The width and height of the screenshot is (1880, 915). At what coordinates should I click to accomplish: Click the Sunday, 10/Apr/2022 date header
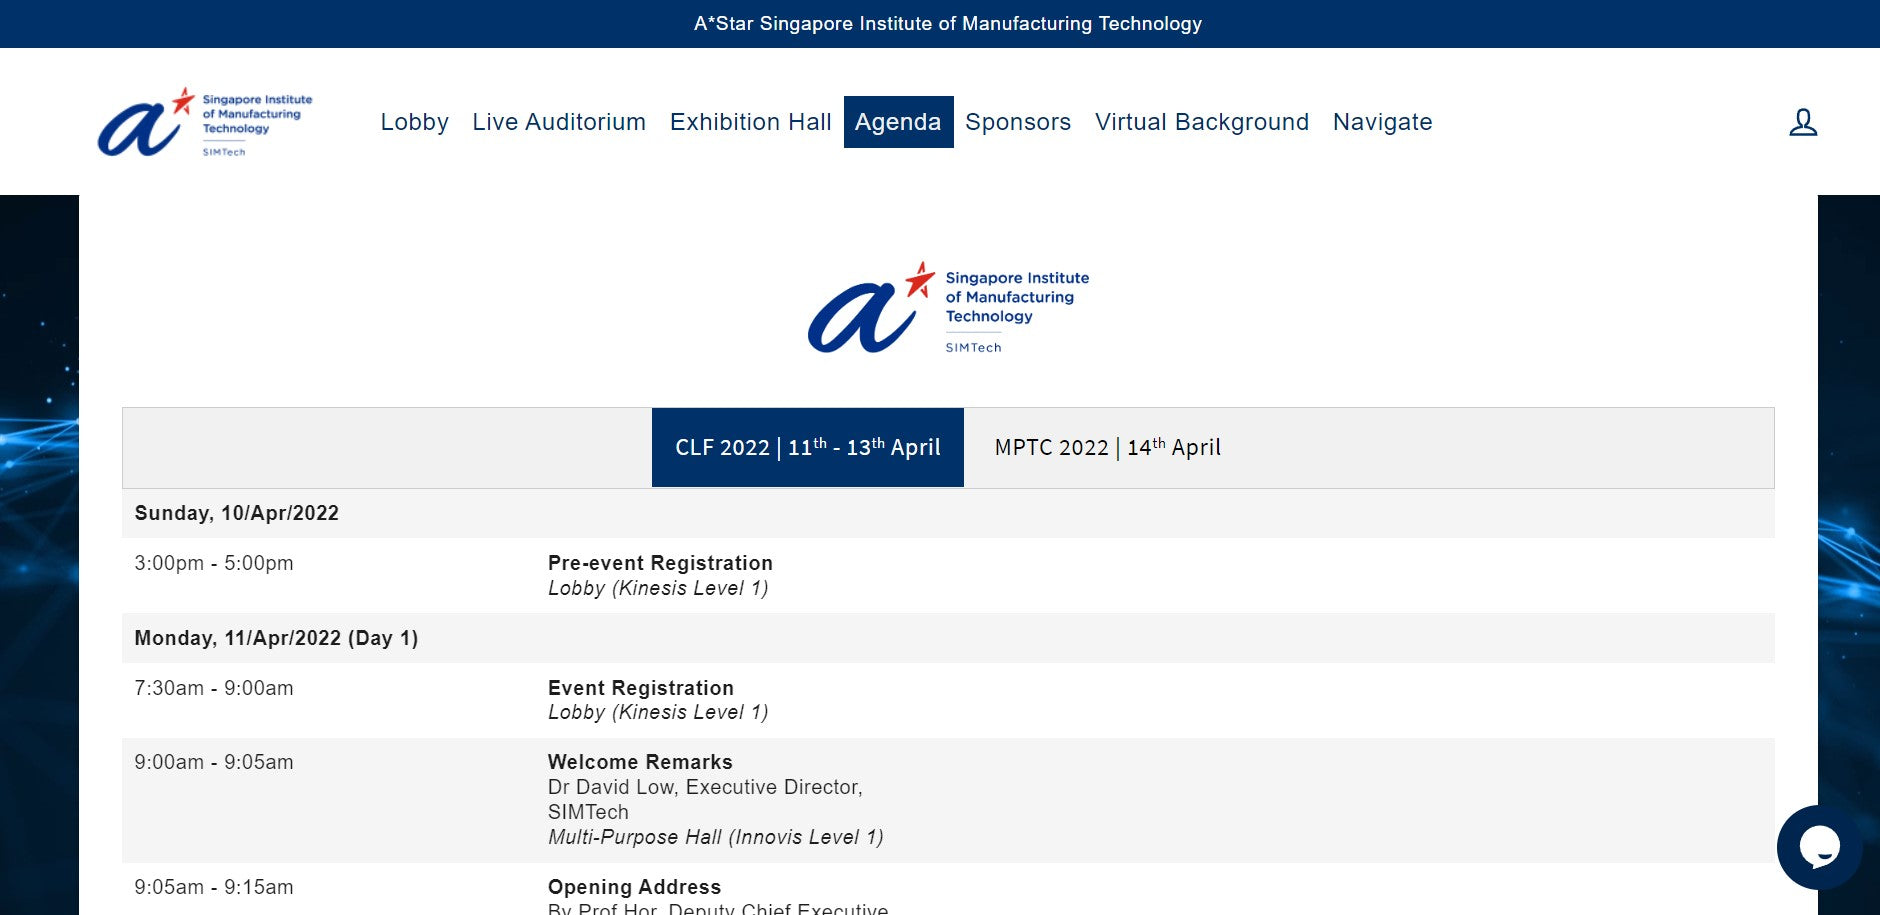tap(237, 513)
